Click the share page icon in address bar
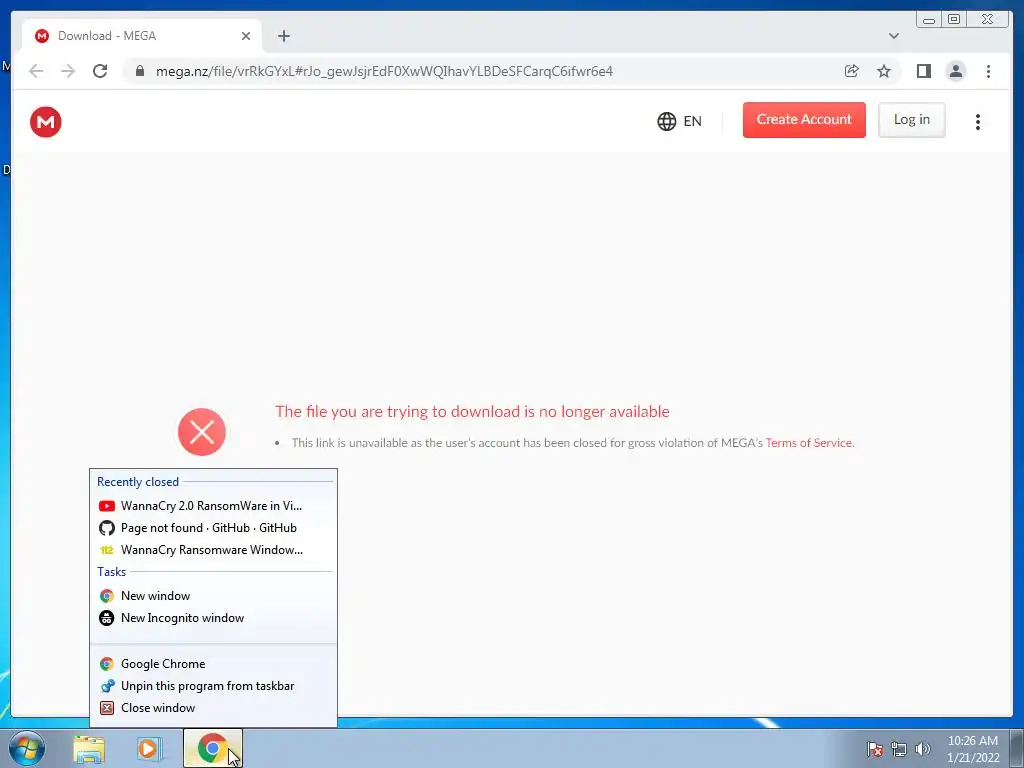 pos(851,71)
